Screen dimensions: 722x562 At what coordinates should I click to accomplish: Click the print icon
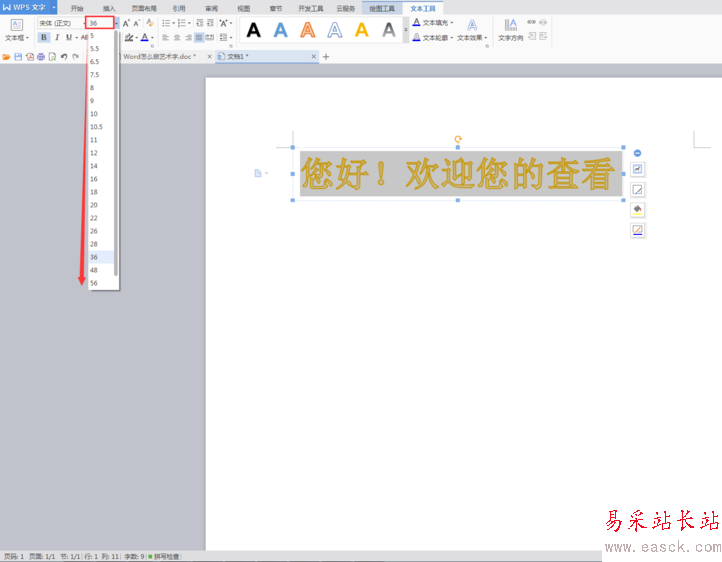(x=41, y=57)
